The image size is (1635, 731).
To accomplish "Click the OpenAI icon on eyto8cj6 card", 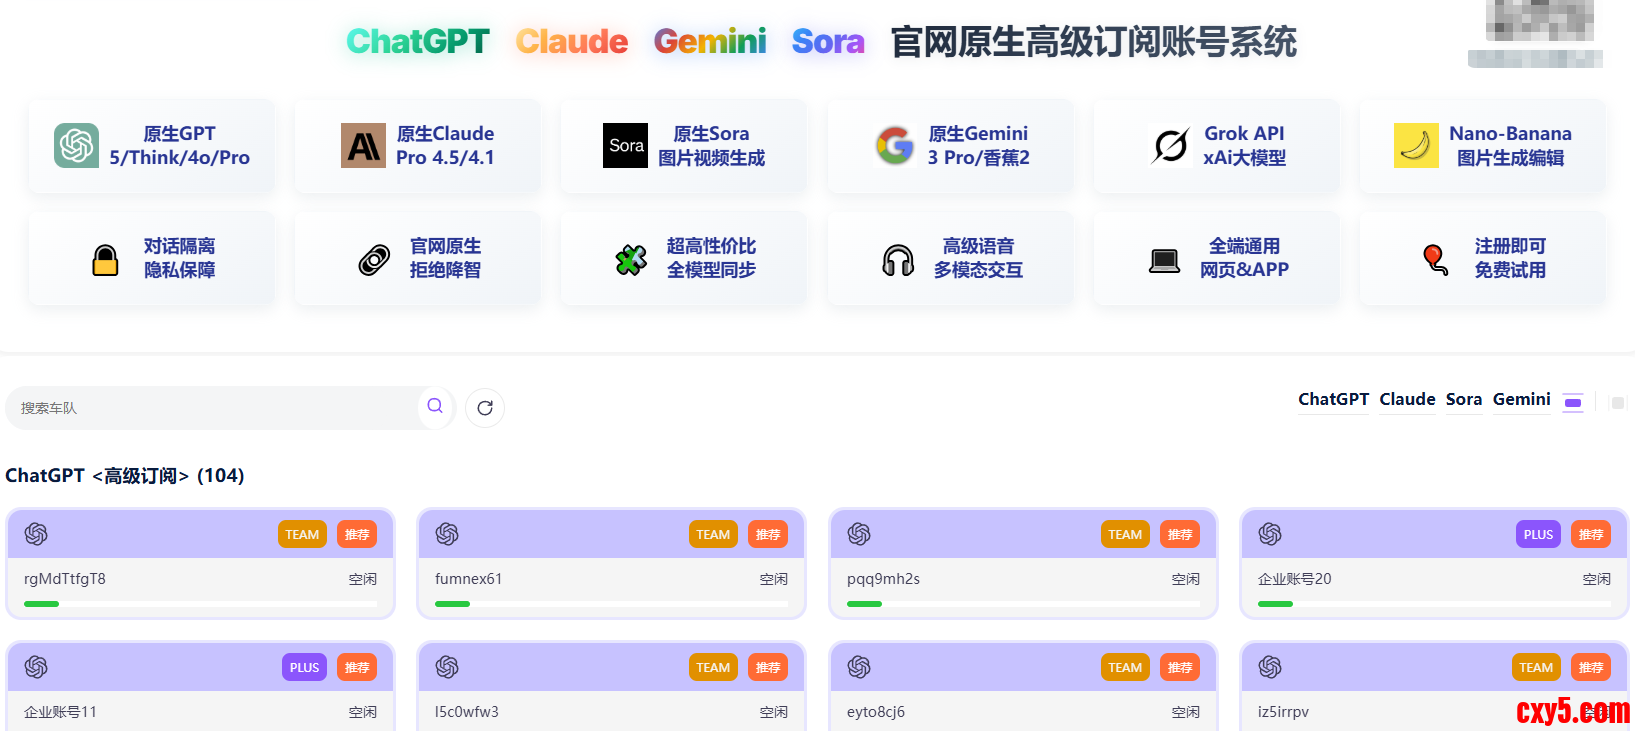I will [859, 667].
